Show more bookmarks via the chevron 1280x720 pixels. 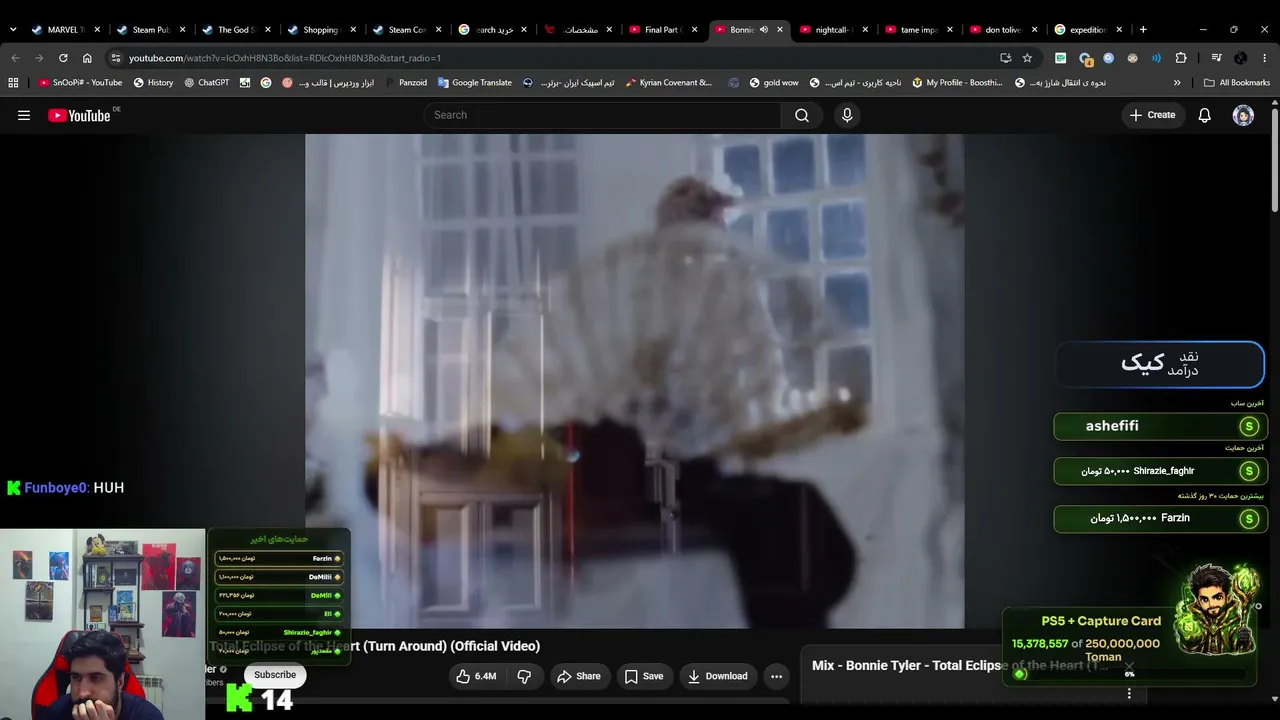[1177, 83]
